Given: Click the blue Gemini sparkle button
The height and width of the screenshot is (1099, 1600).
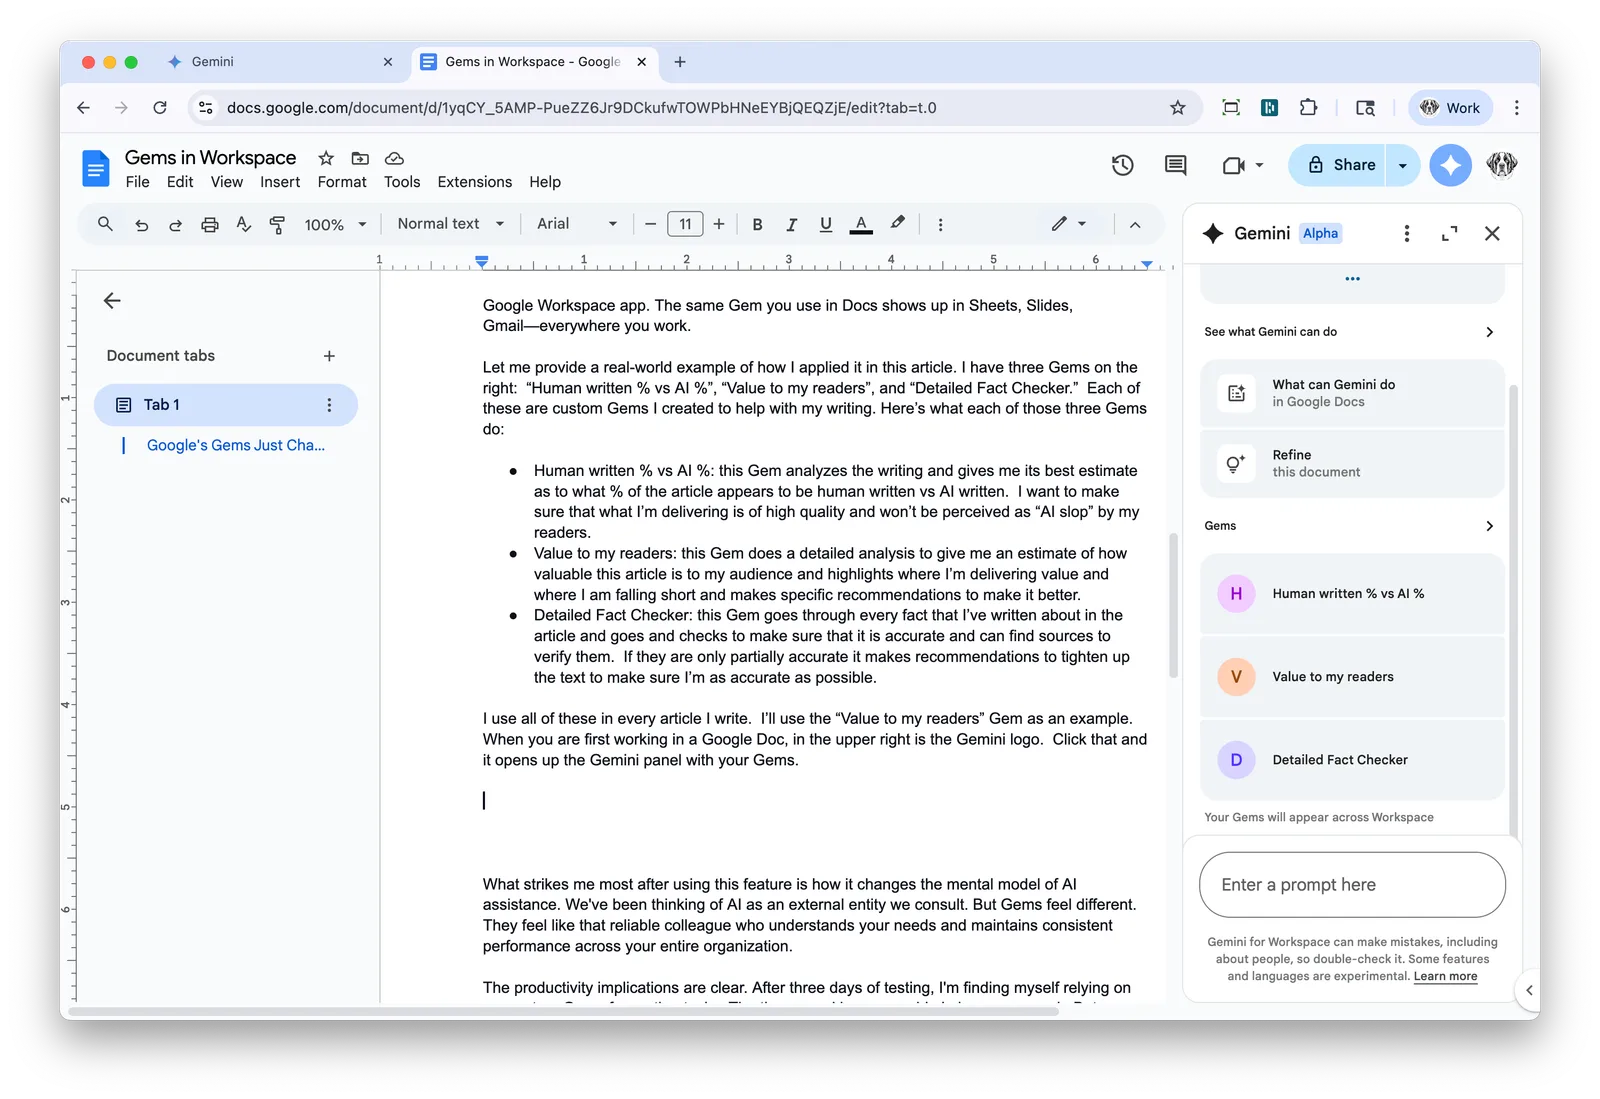Looking at the screenshot, I should click(1450, 165).
